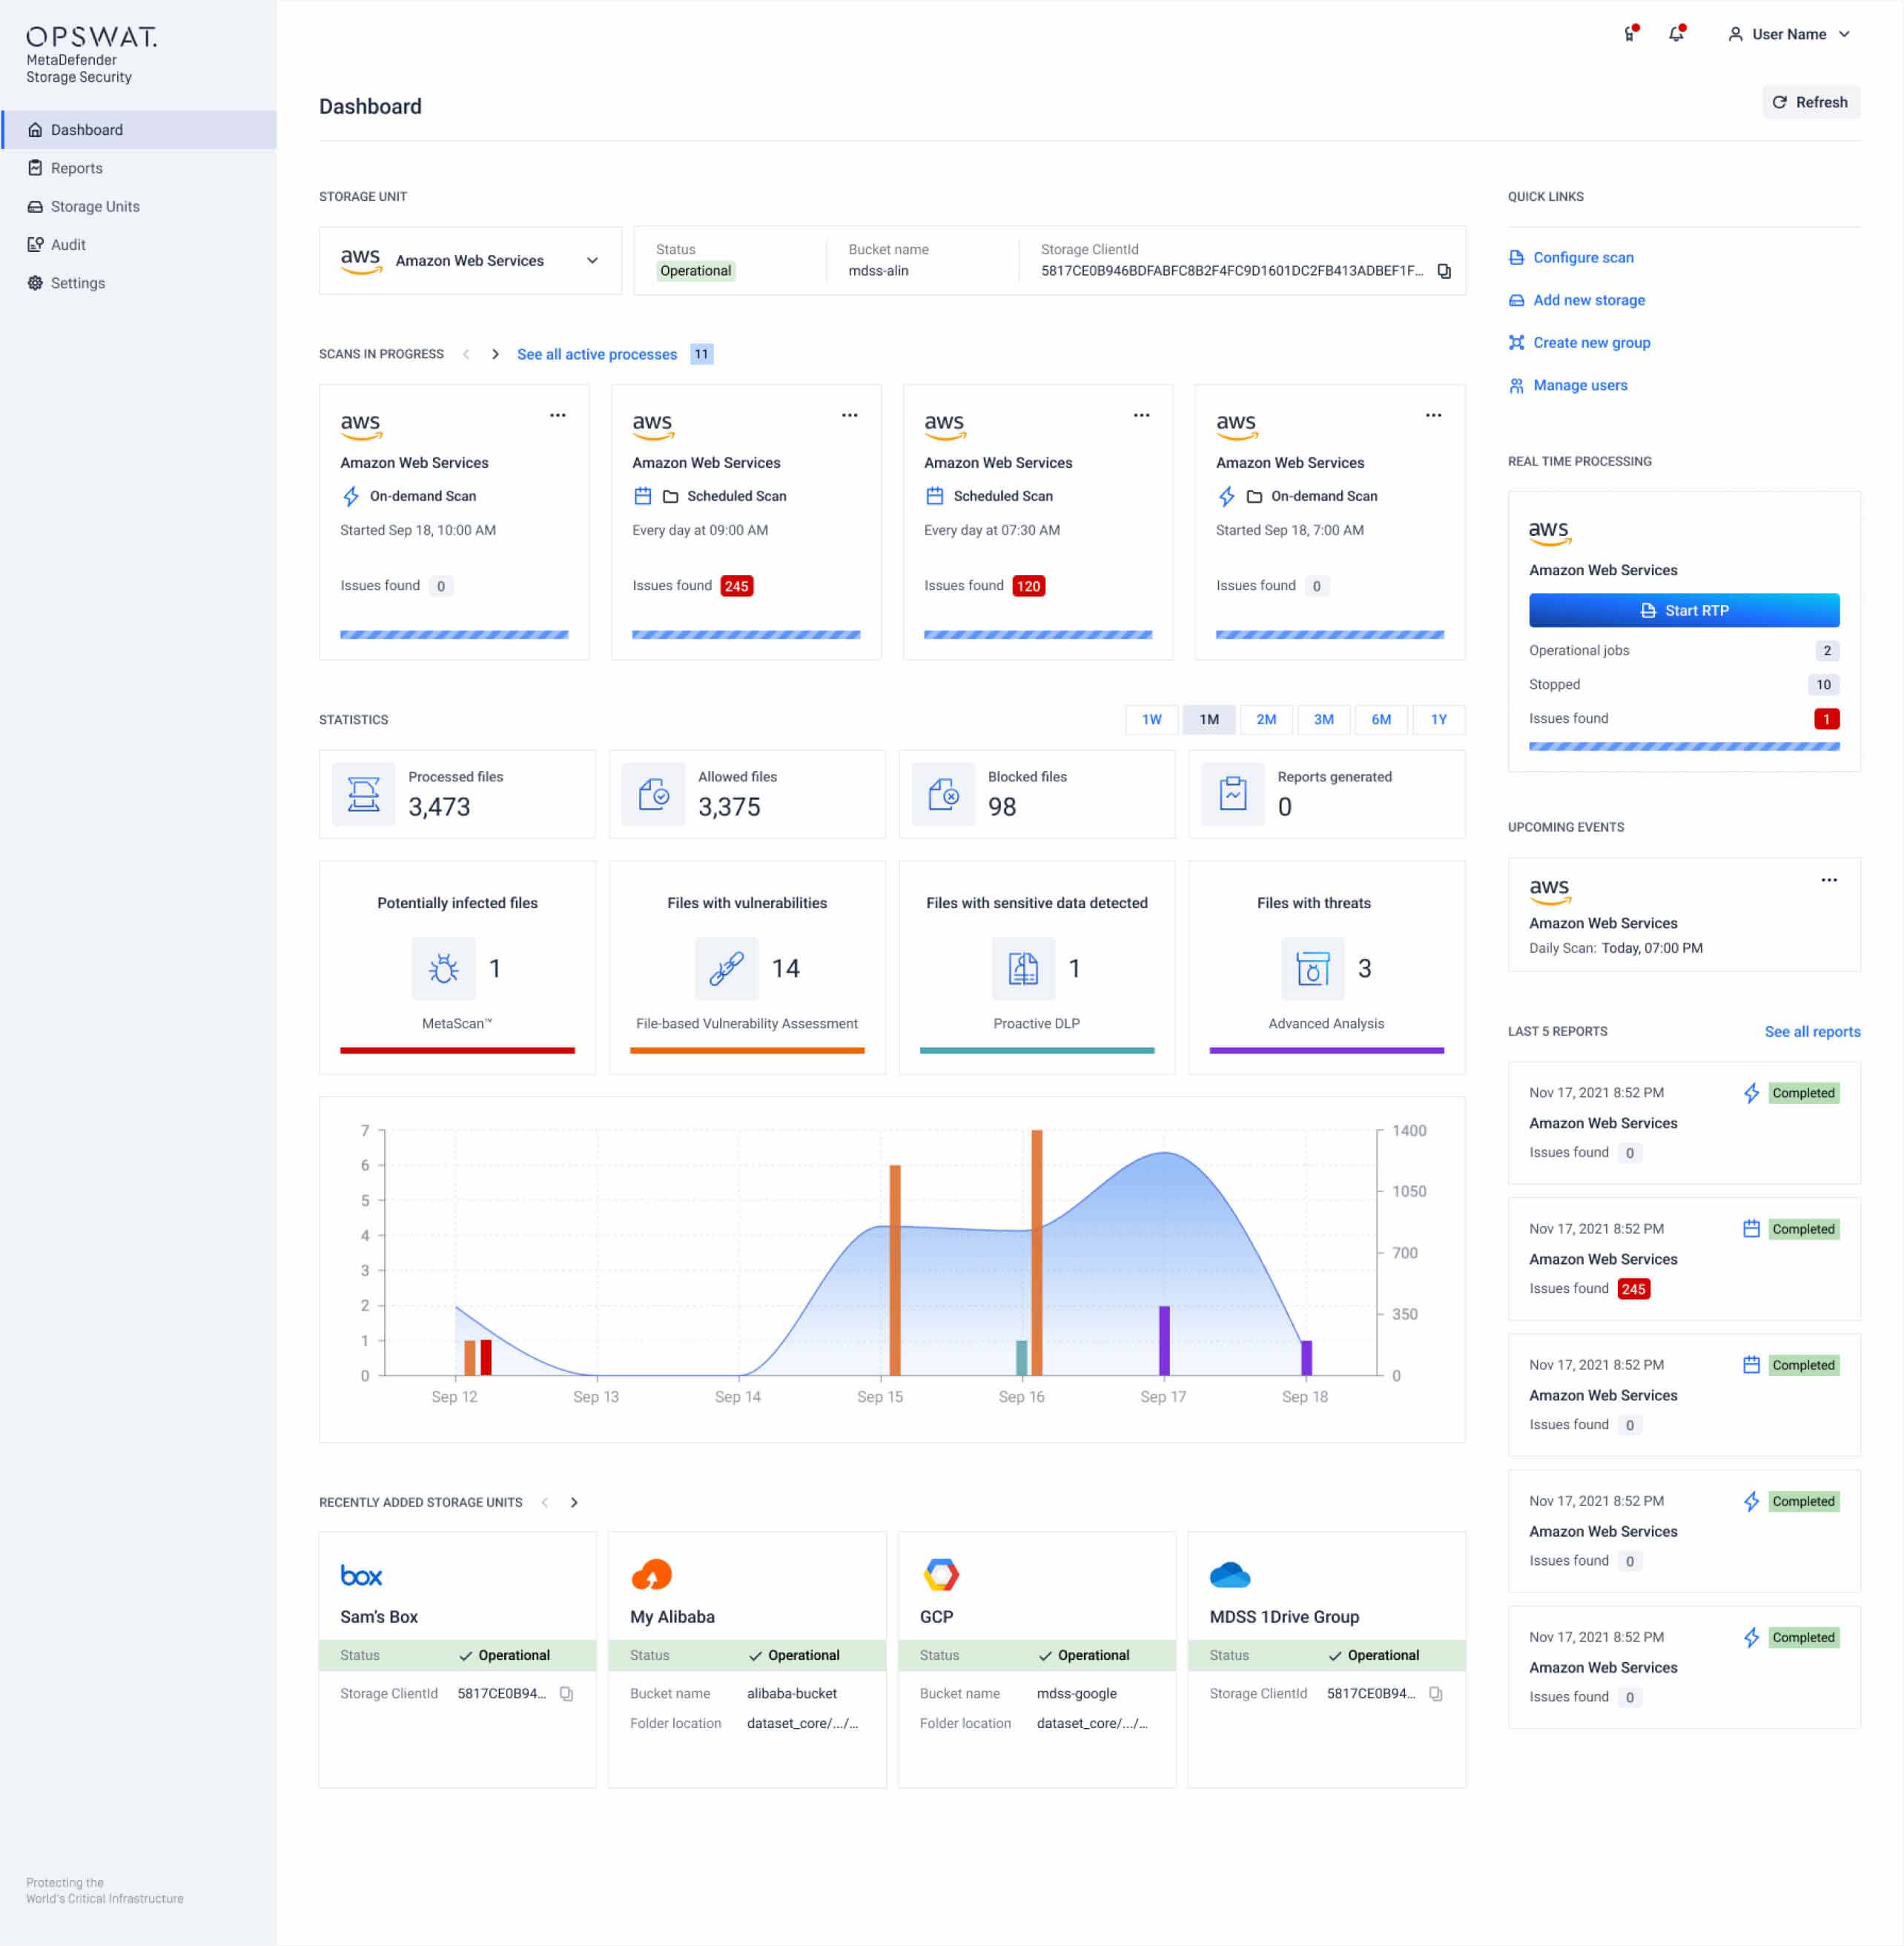Copy the Storage ClientId using the copy icon
1904x1946 pixels.
coord(1443,270)
